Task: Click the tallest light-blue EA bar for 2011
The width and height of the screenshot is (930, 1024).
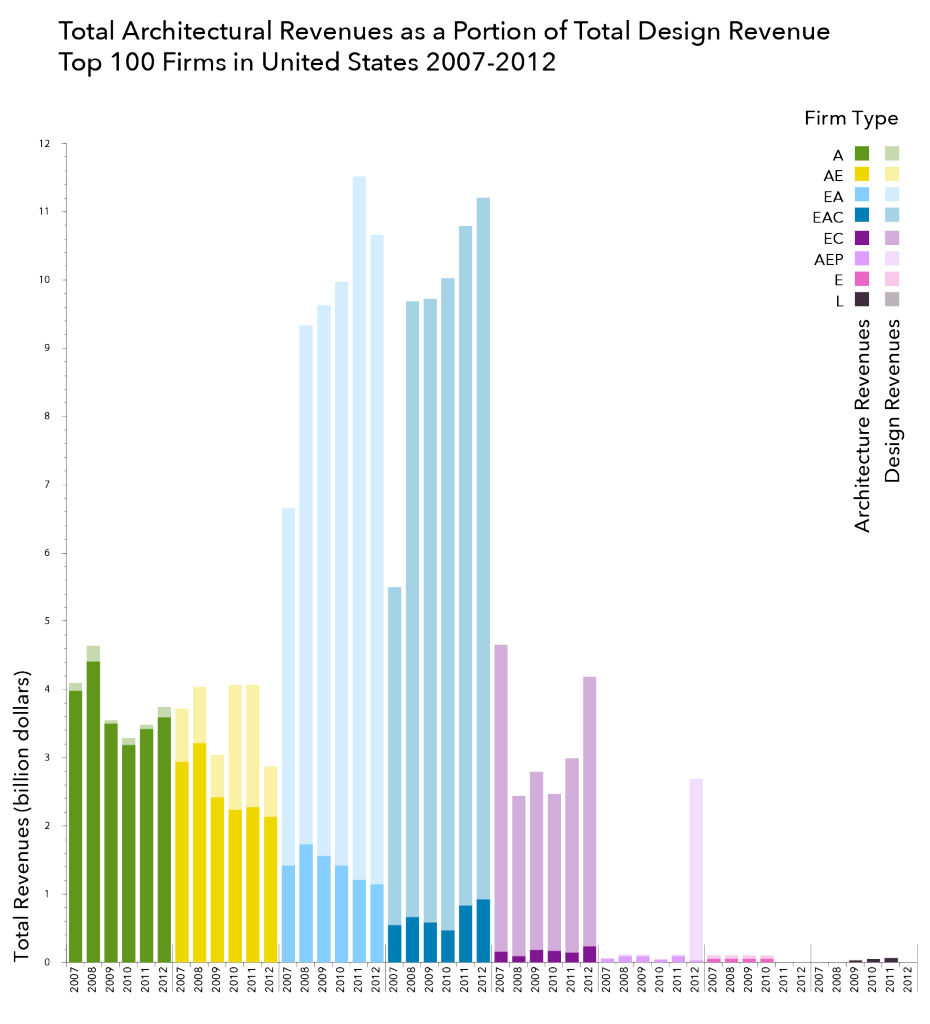Action: 359,568
